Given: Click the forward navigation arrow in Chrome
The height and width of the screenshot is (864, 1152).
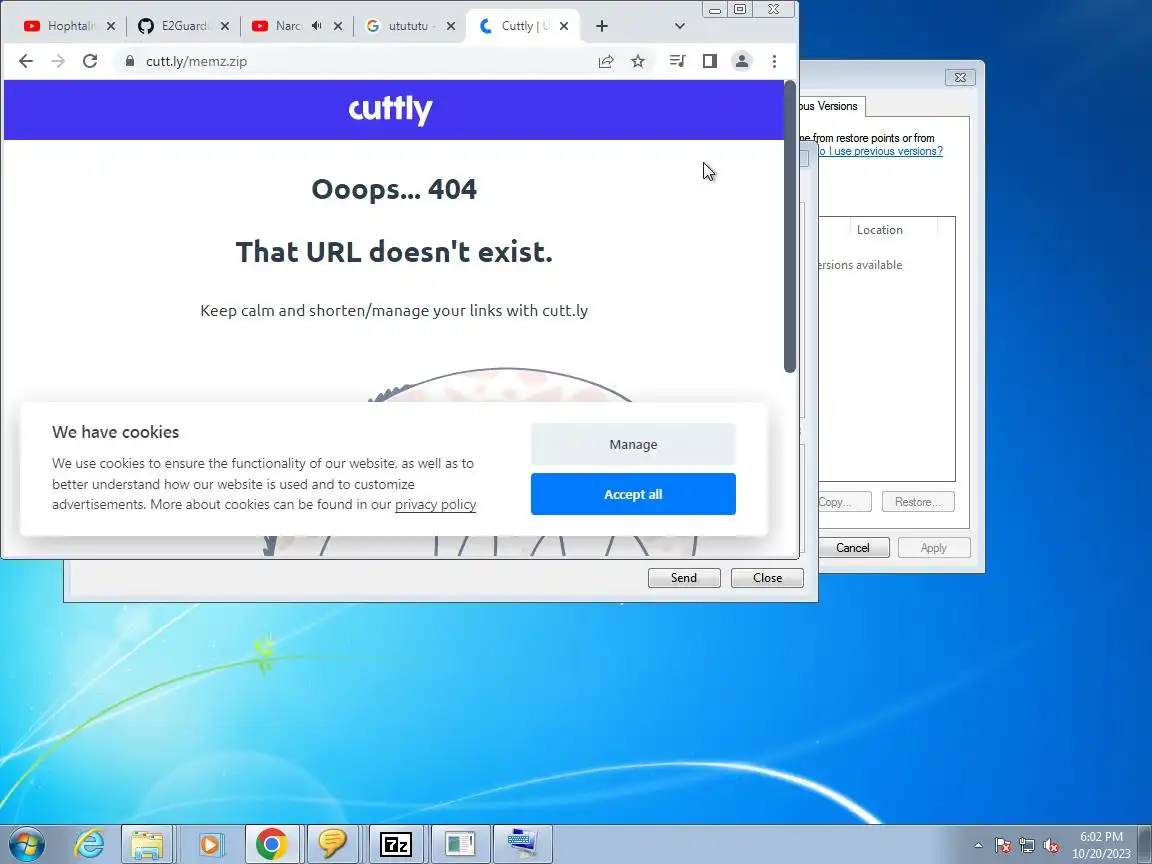Looking at the screenshot, I should pyautogui.click(x=58, y=61).
